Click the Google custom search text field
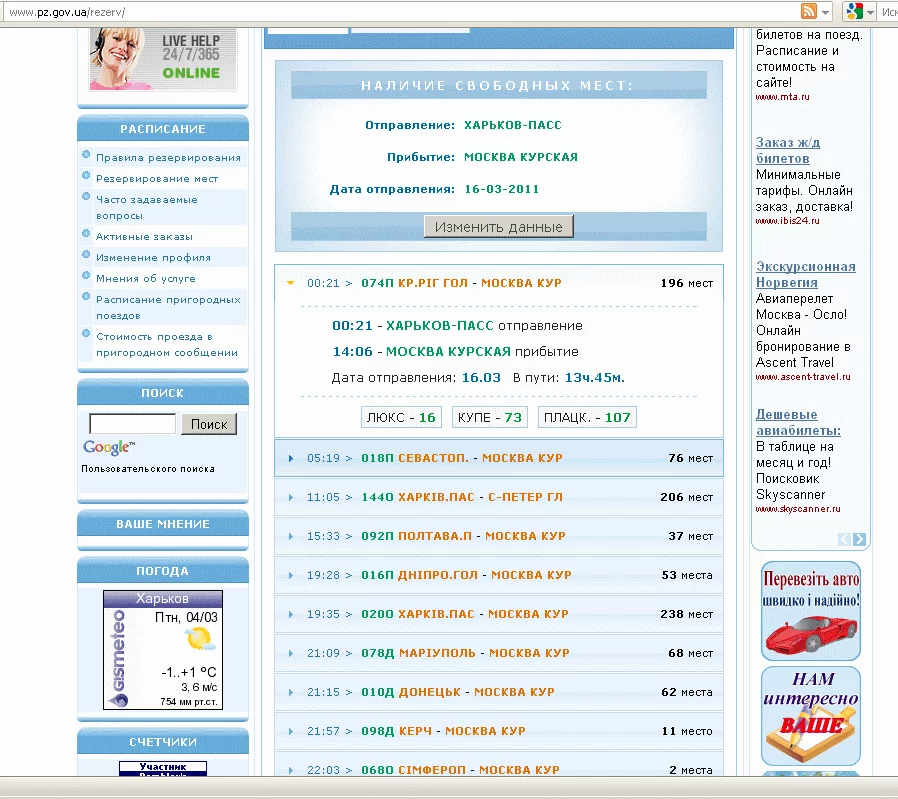The image size is (898, 799). click(x=132, y=424)
